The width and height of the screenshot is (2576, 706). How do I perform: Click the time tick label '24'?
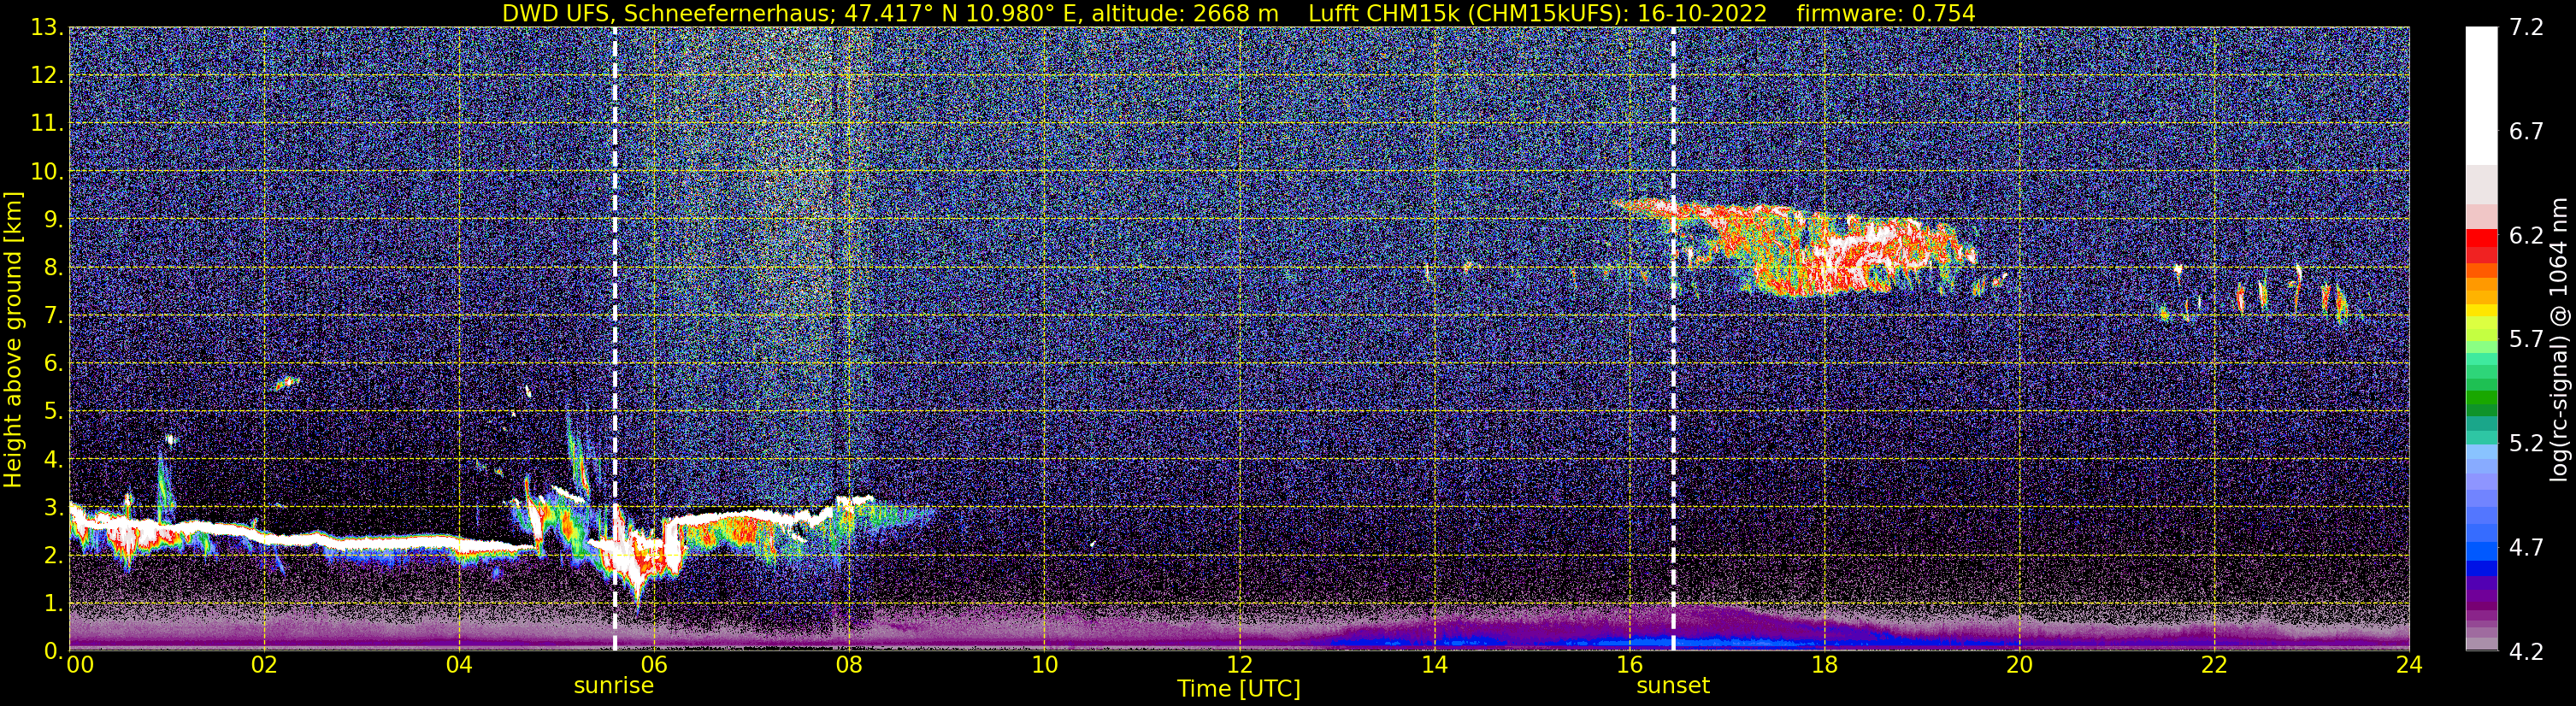tap(2409, 665)
